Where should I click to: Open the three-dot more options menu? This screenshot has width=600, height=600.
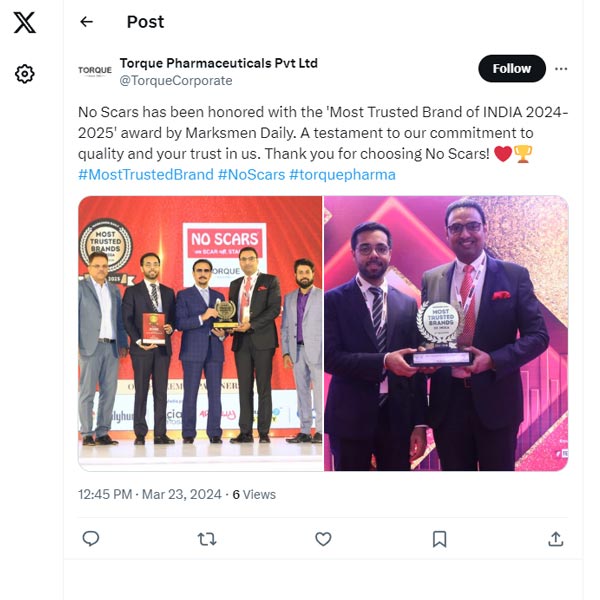click(561, 69)
